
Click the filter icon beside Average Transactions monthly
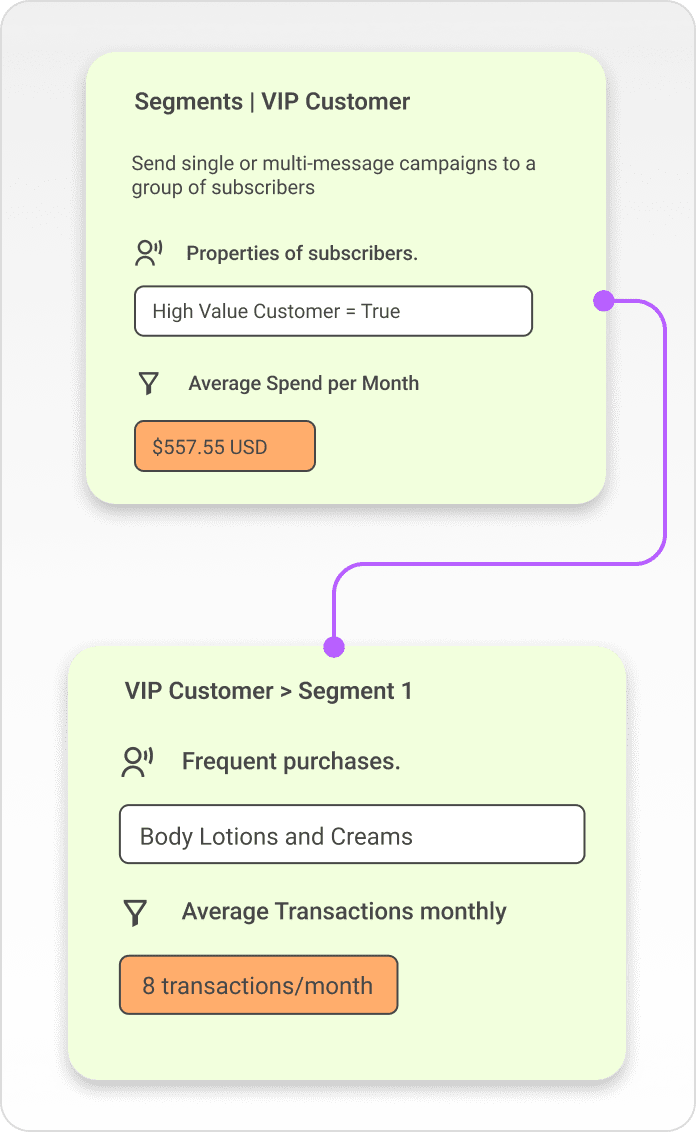tap(135, 912)
